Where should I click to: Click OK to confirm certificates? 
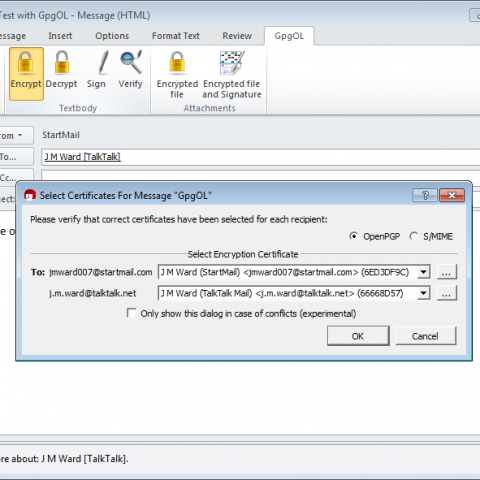358,336
